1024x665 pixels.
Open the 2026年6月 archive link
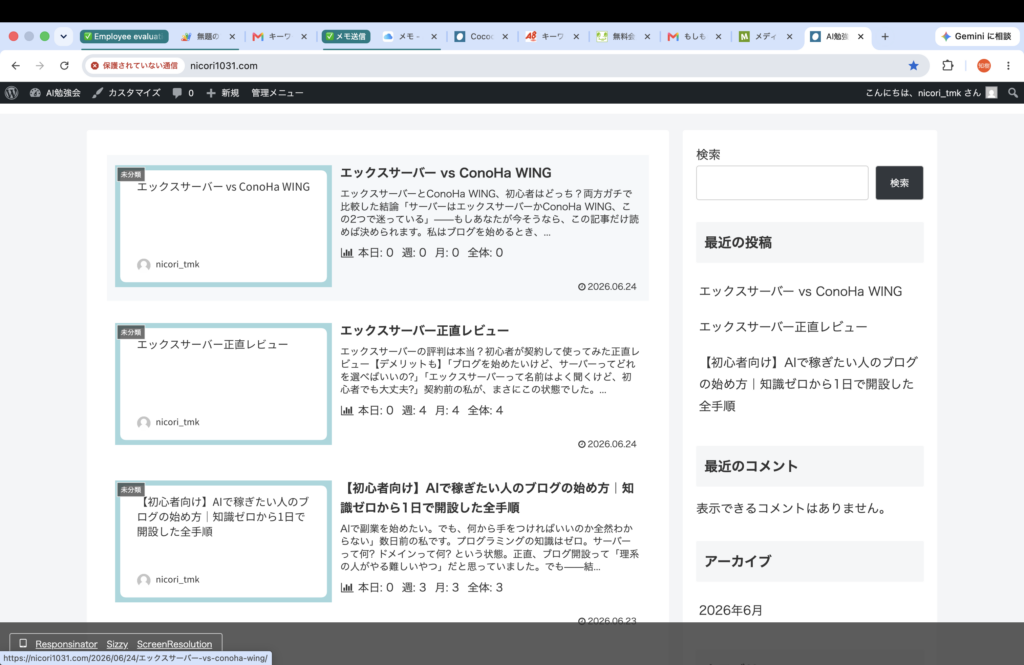[731, 610]
